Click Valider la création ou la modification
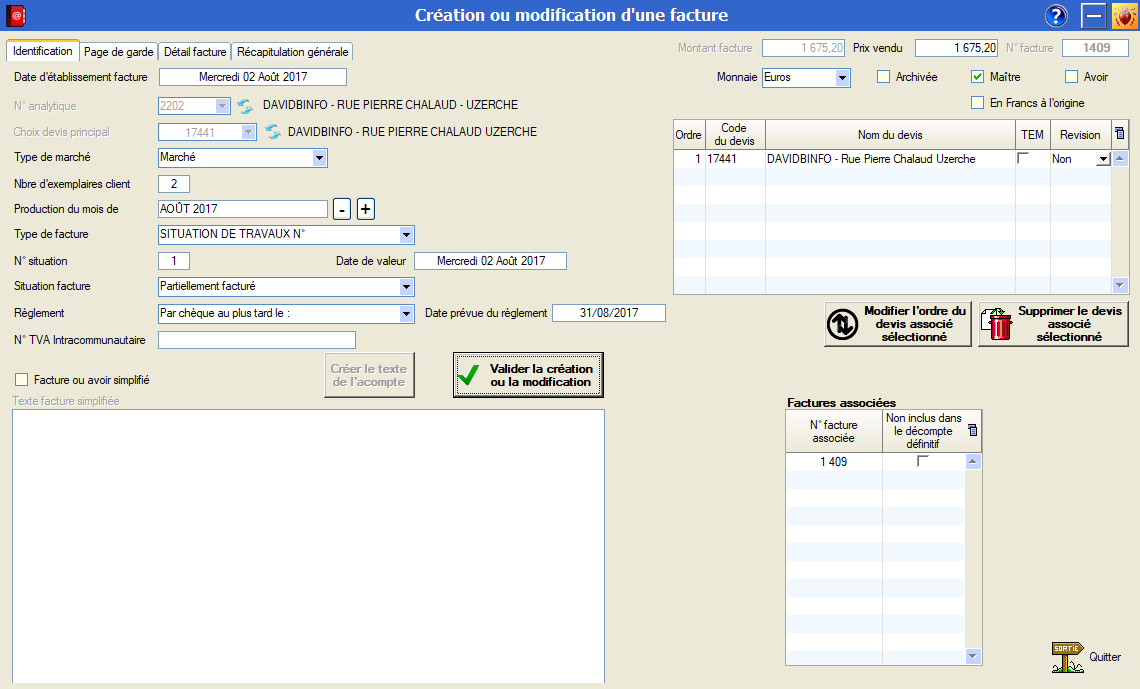Screen dimensions: 1140x689 click(528, 375)
